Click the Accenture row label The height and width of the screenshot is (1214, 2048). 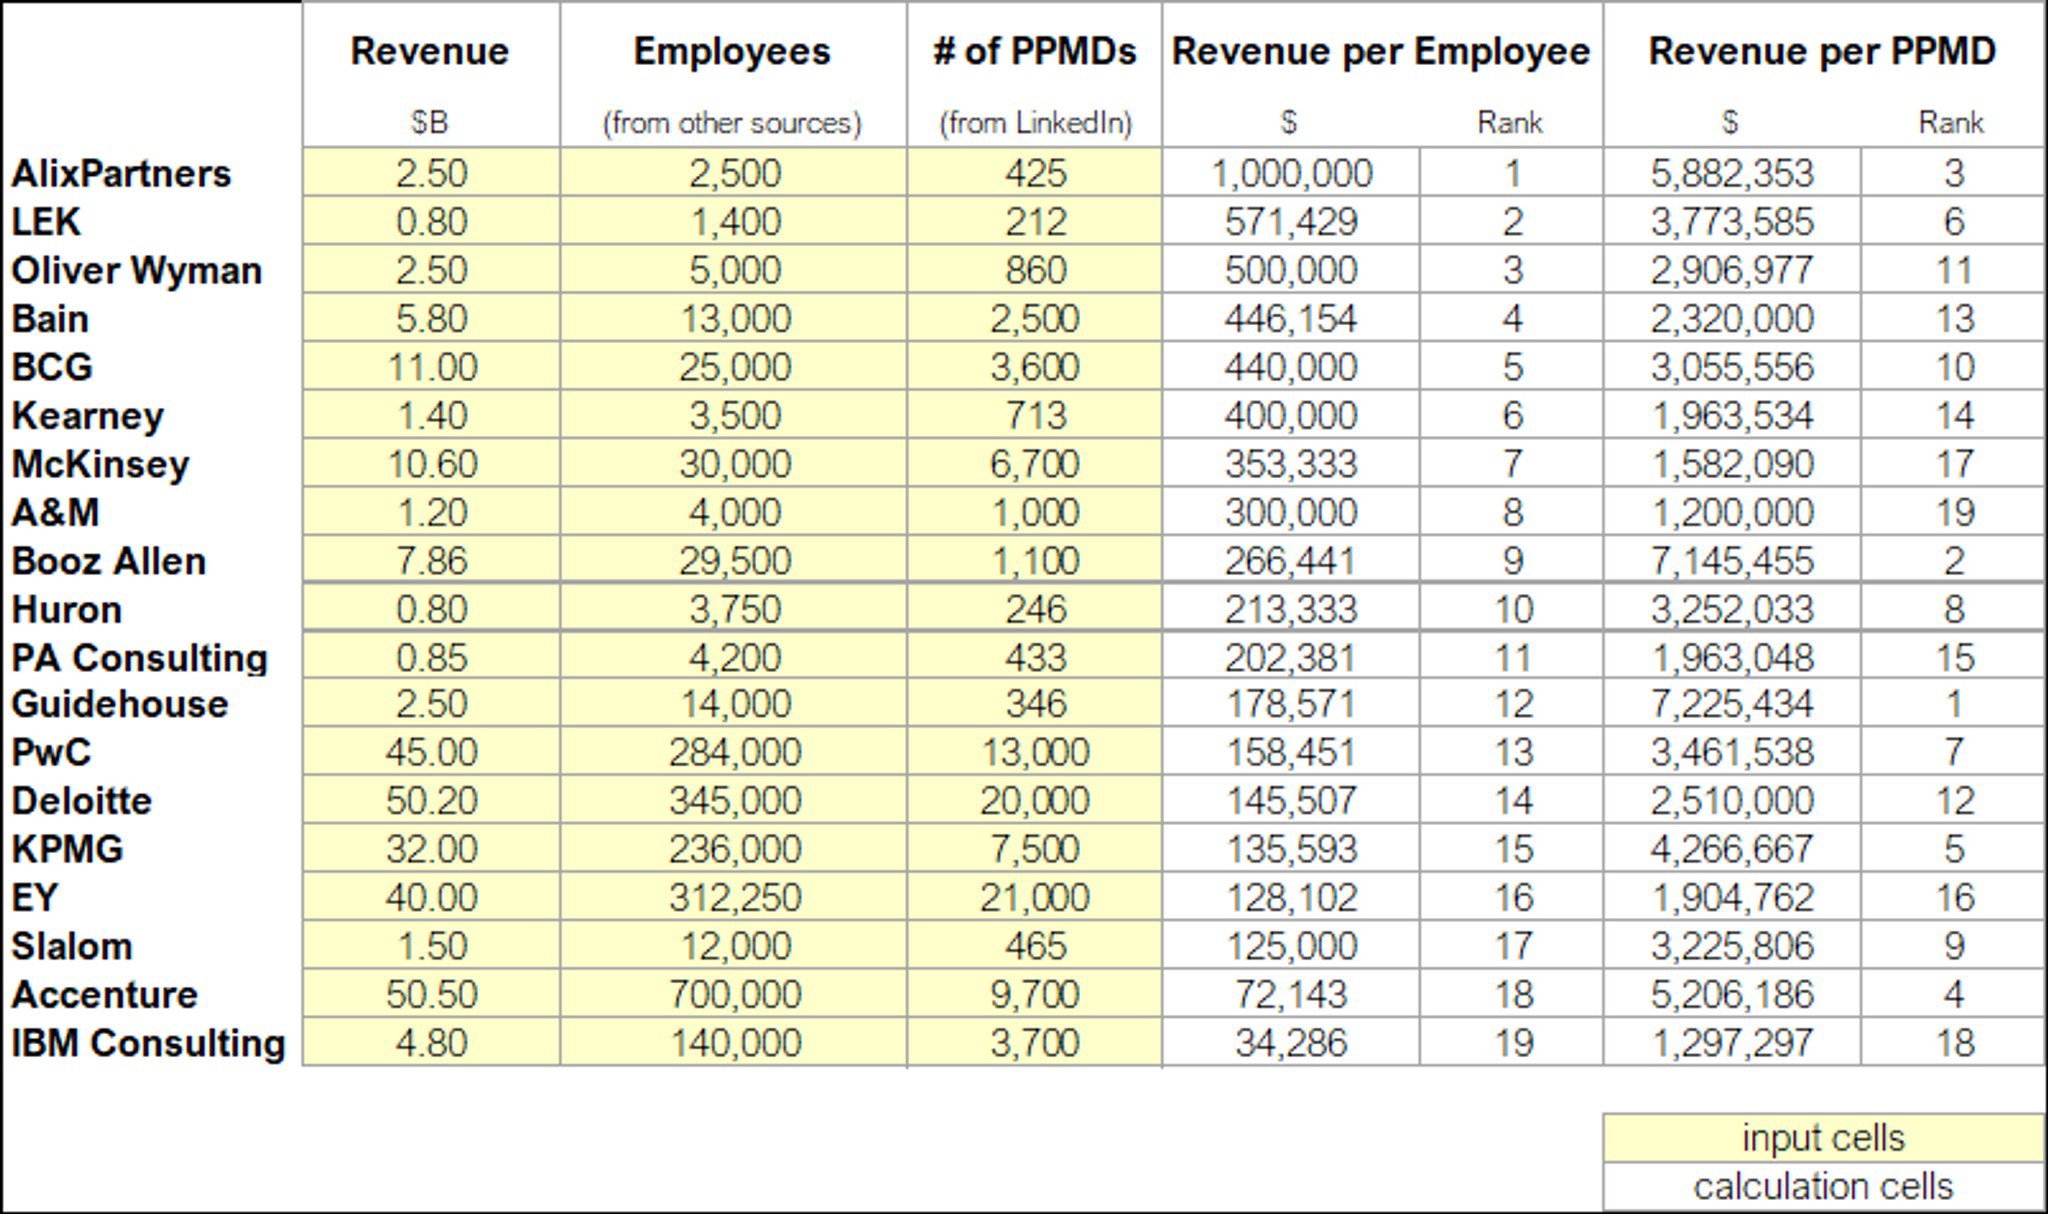click(x=104, y=995)
